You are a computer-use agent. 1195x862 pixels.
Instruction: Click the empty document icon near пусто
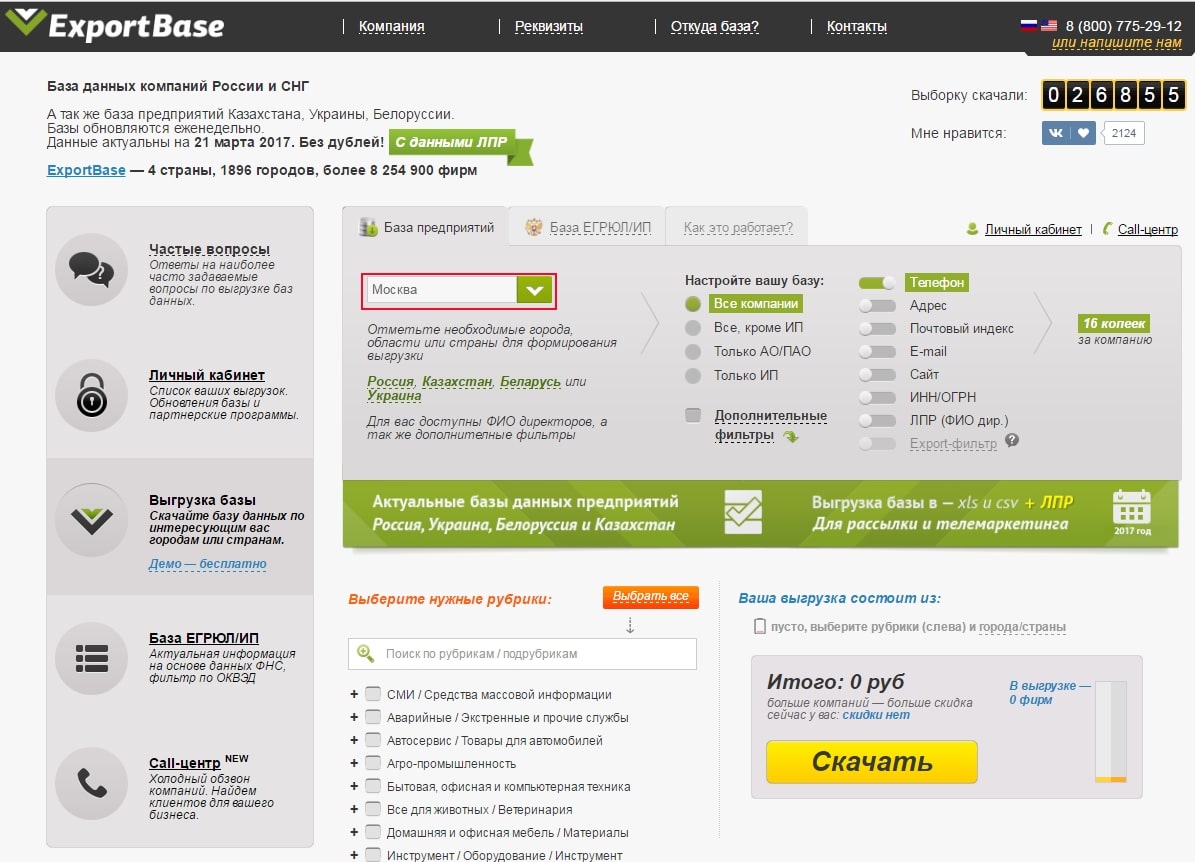pos(760,626)
